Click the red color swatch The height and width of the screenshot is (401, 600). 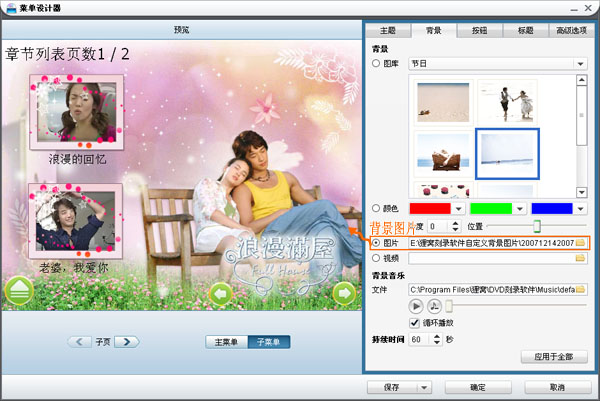click(430, 209)
